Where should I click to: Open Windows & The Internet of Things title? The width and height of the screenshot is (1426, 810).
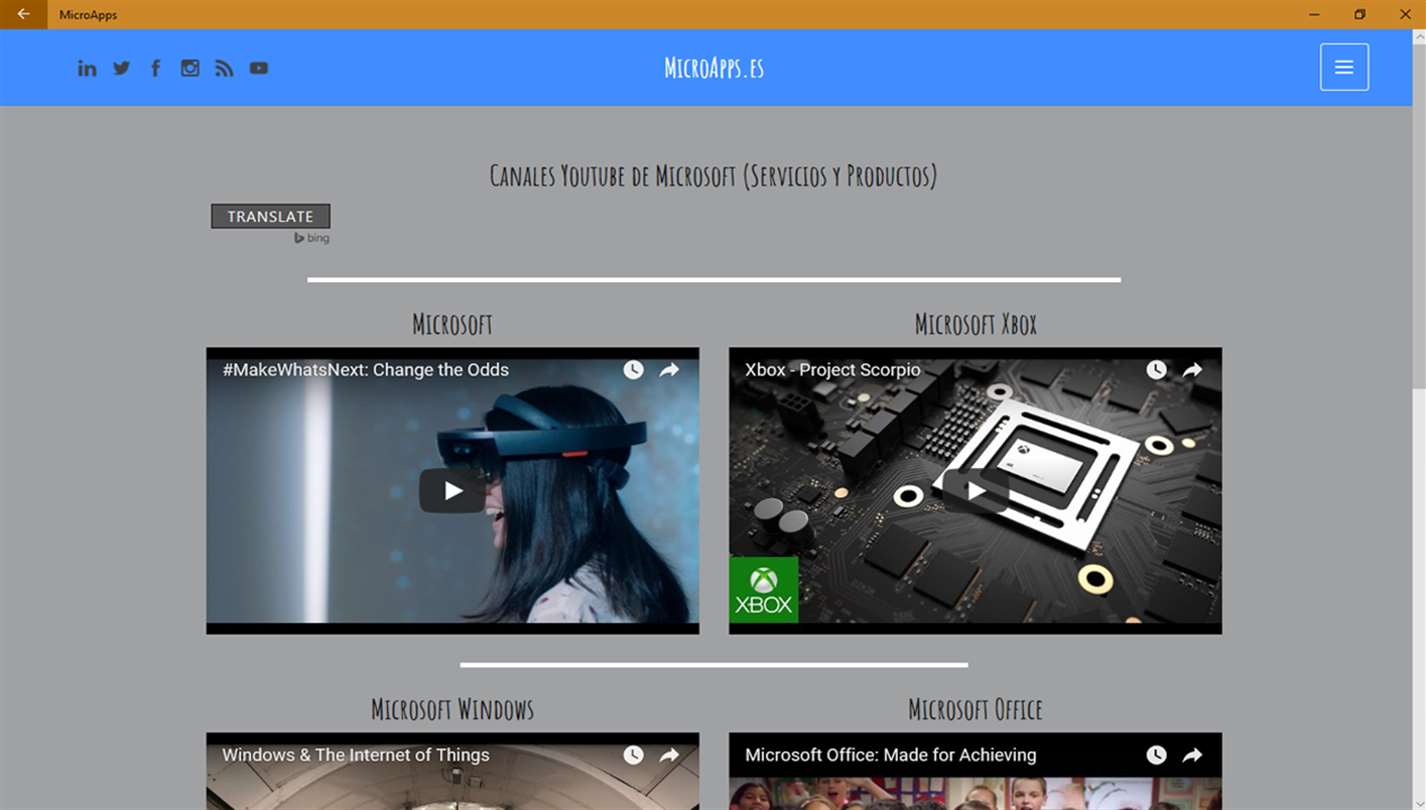coord(356,755)
